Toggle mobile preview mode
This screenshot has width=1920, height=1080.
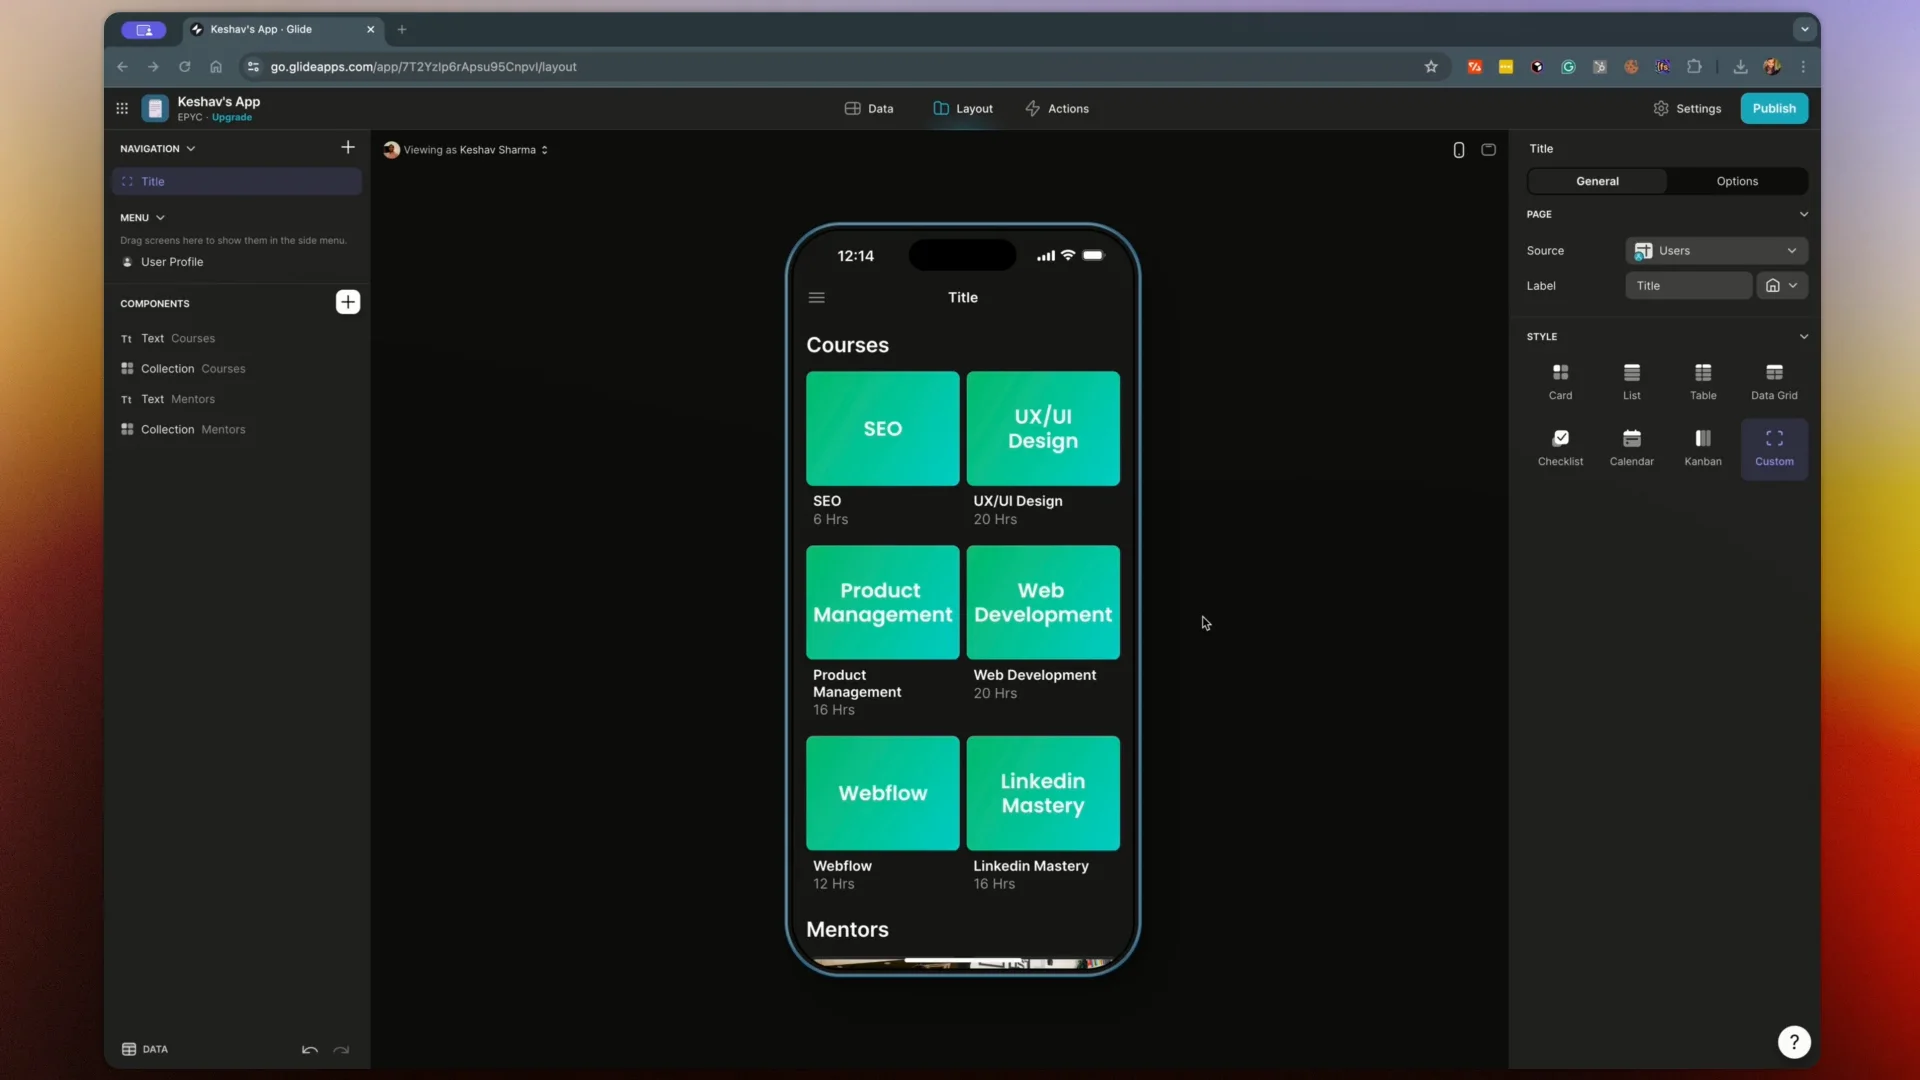point(1458,149)
